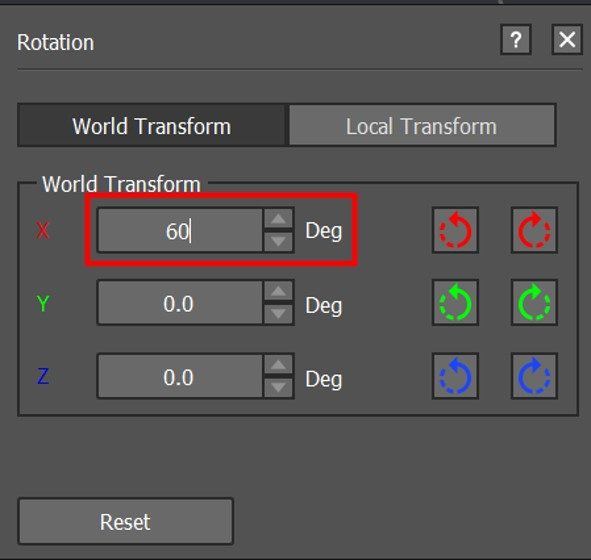
Task: Focus the Z rotation value field
Action: pyautogui.click(x=180, y=376)
